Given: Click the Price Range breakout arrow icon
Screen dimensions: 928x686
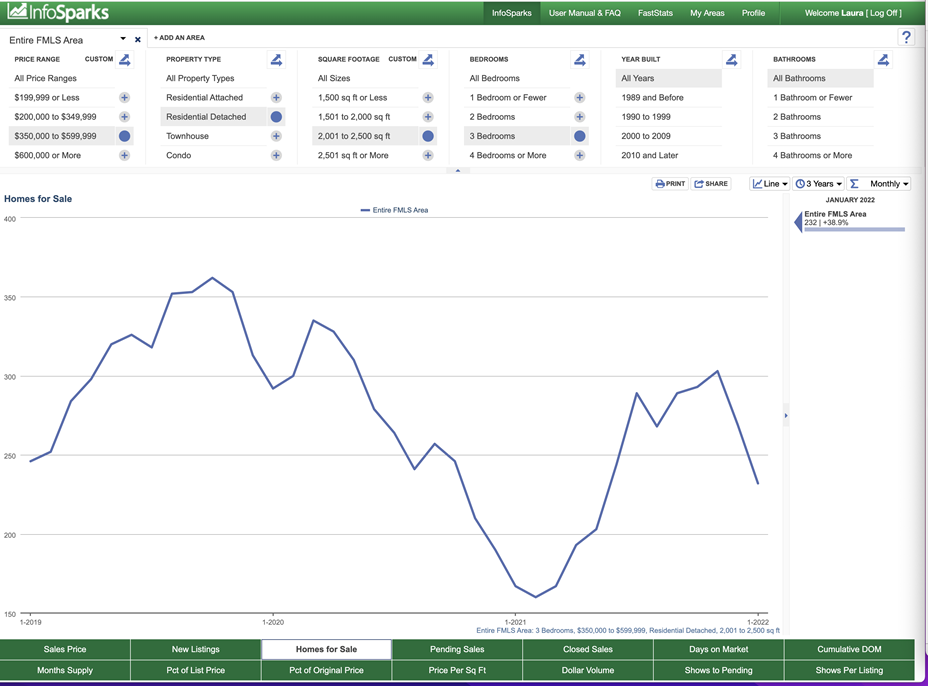Looking at the screenshot, I should (x=125, y=60).
